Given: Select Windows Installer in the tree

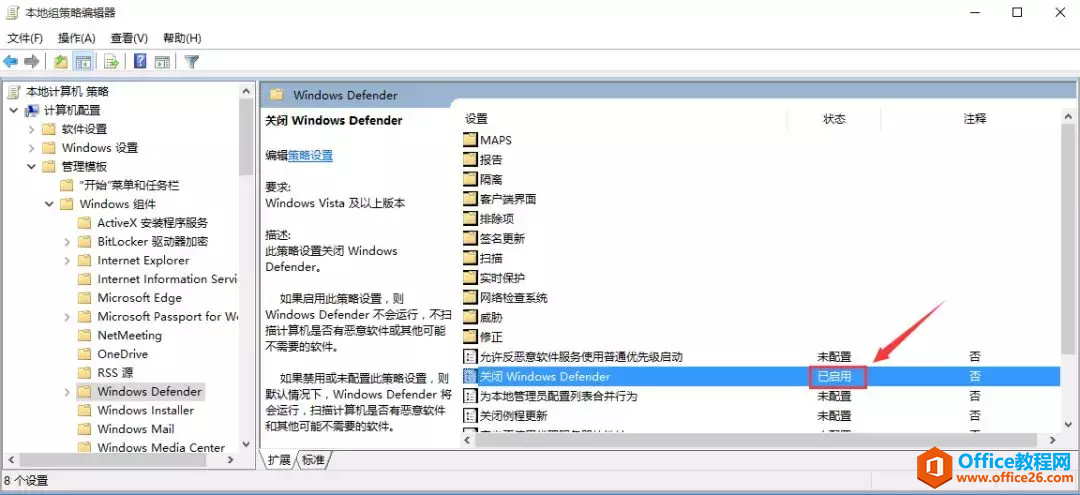Looking at the screenshot, I should pos(145,410).
